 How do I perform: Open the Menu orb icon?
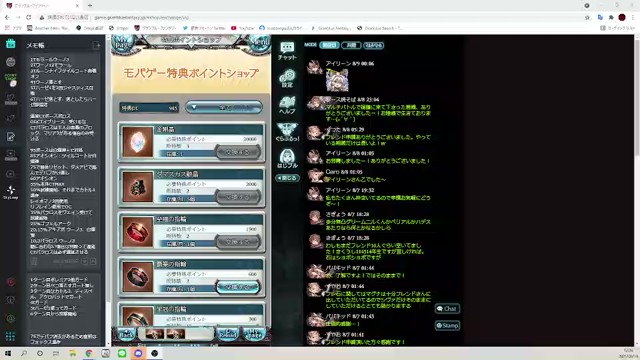click(x=259, y=44)
